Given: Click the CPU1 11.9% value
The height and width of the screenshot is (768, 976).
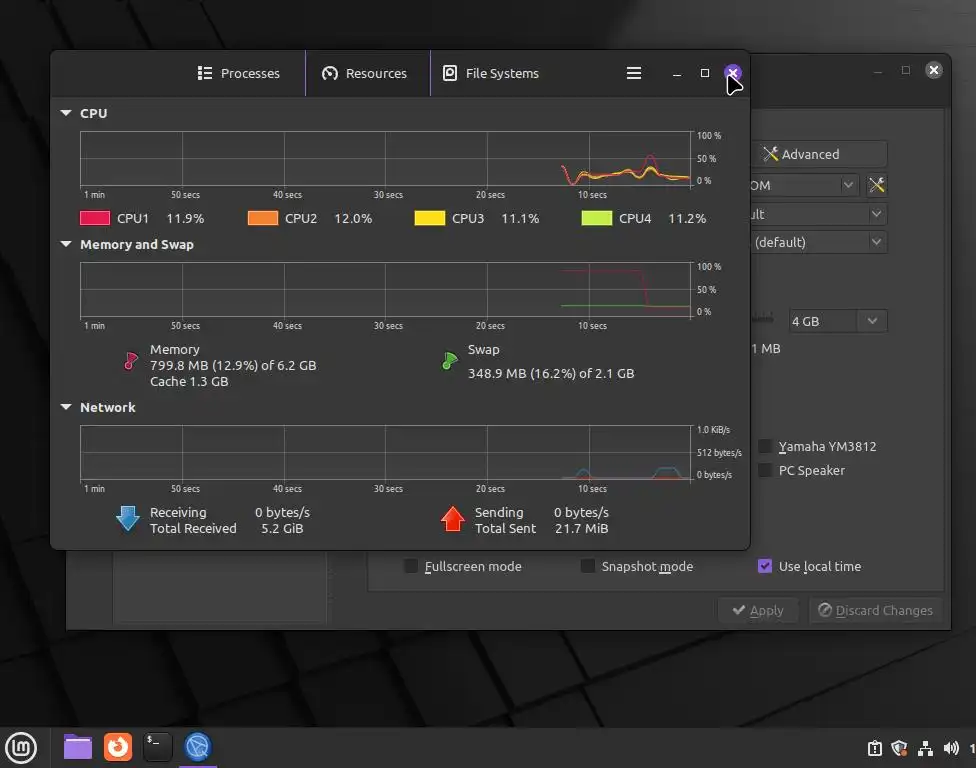Looking at the screenshot, I should [x=185, y=218].
